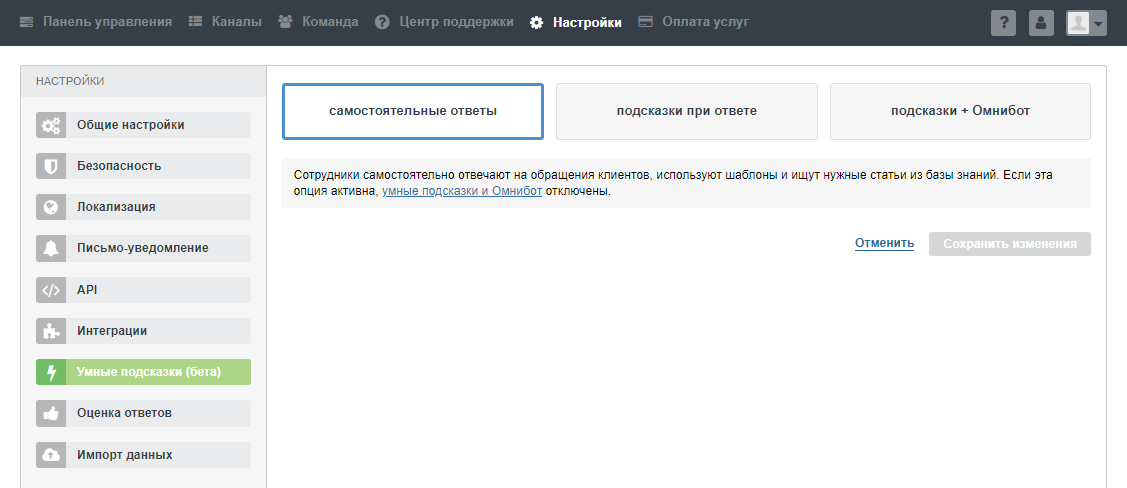
Task: Click the Интеграции puzzle piece icon
Action: coord(51,331)
